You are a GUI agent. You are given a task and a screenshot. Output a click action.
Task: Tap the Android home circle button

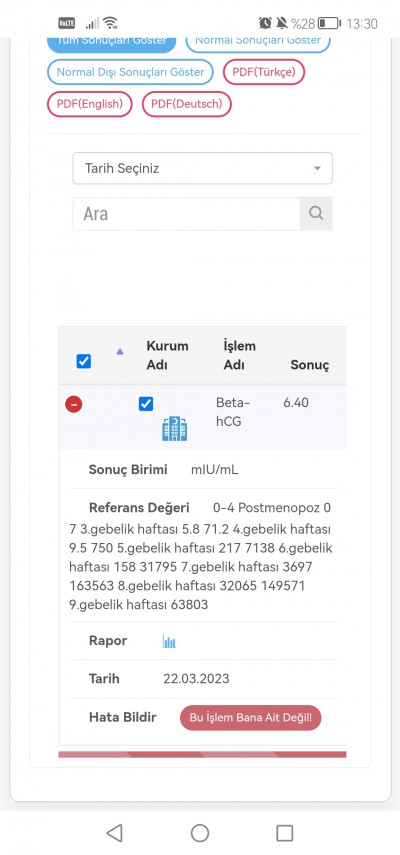pos(200,833)
